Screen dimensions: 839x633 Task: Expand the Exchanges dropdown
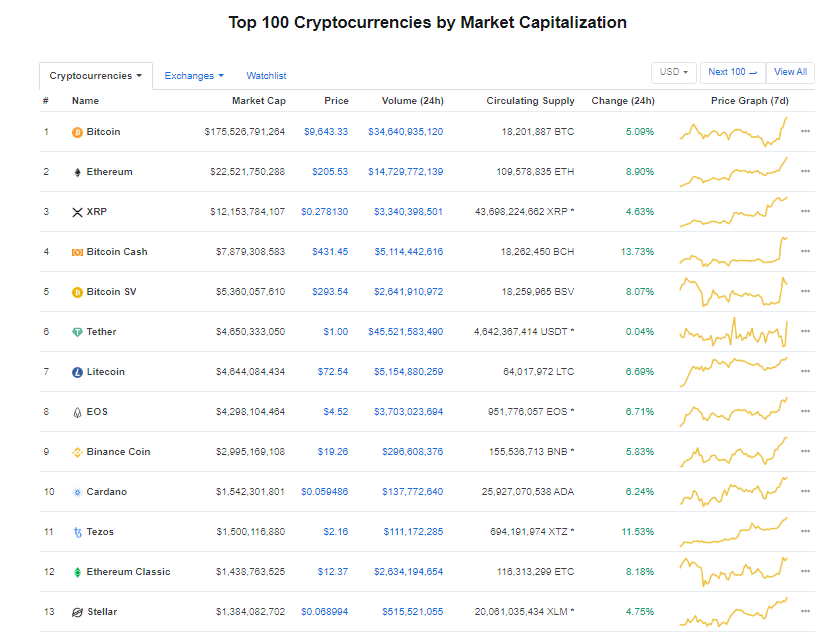pyautogui.click(x=194, y=76)
